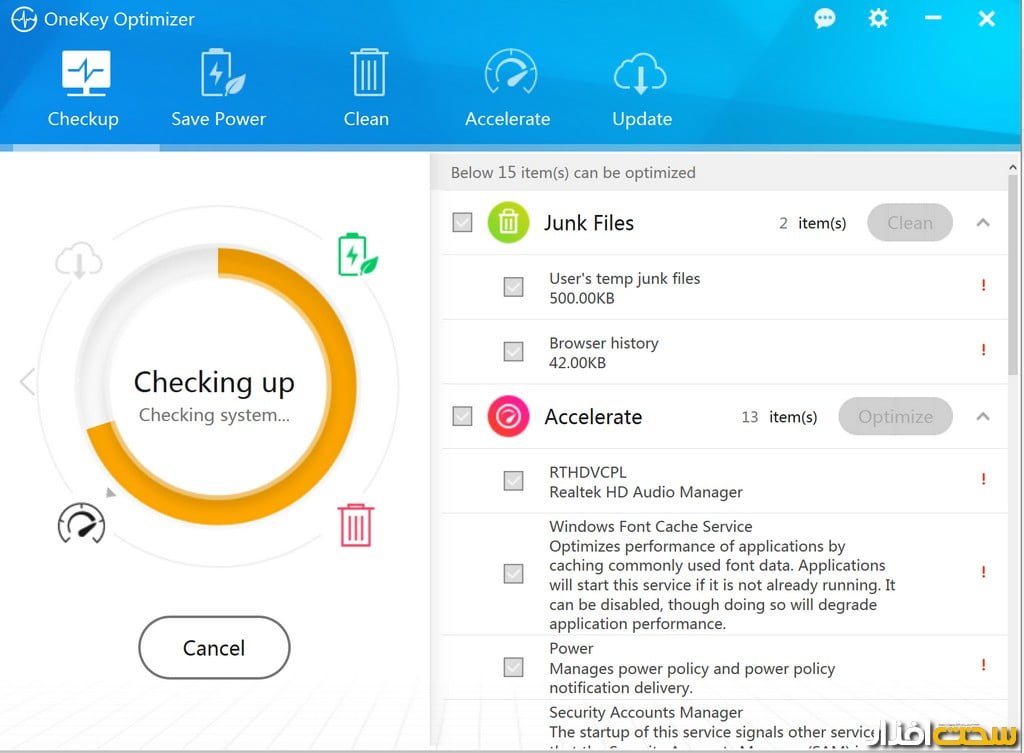Click the vertical scrollbar in the results list
Screen dimensions: 1024x753
1014,280
